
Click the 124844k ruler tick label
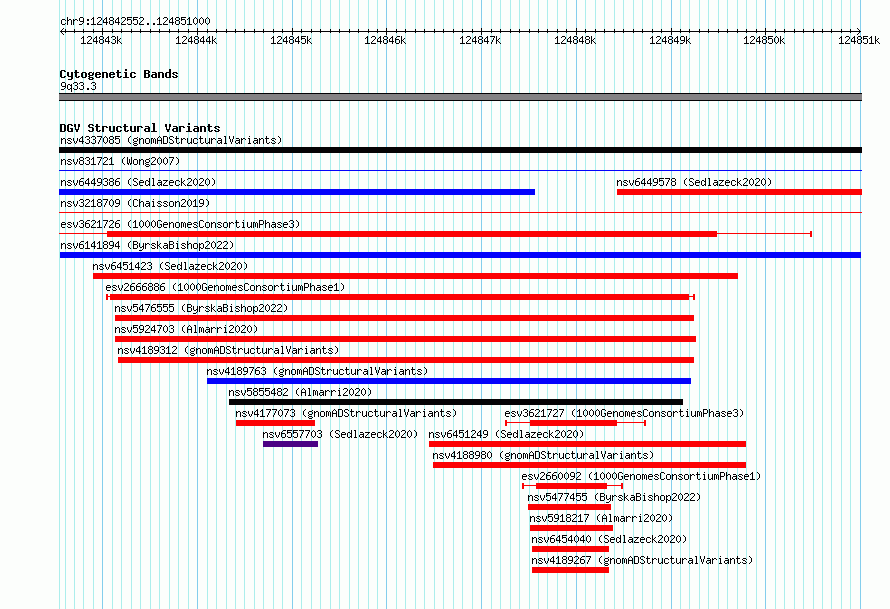[x=196, y=40]
